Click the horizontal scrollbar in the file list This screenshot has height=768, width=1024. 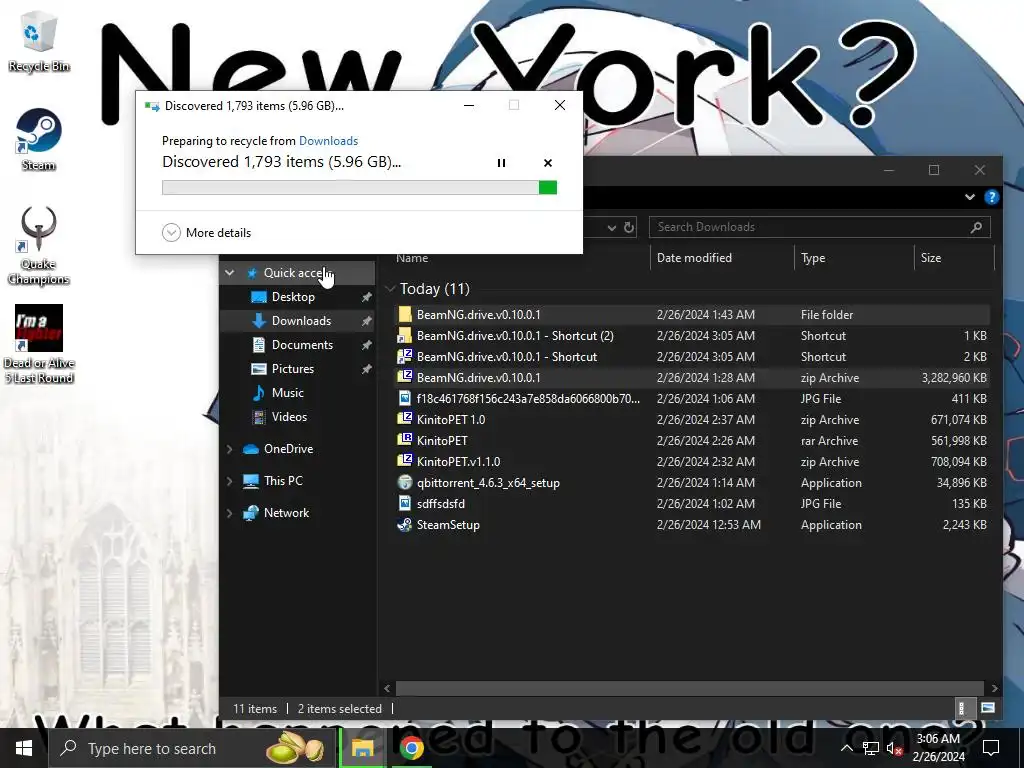(x=690, y=688)
